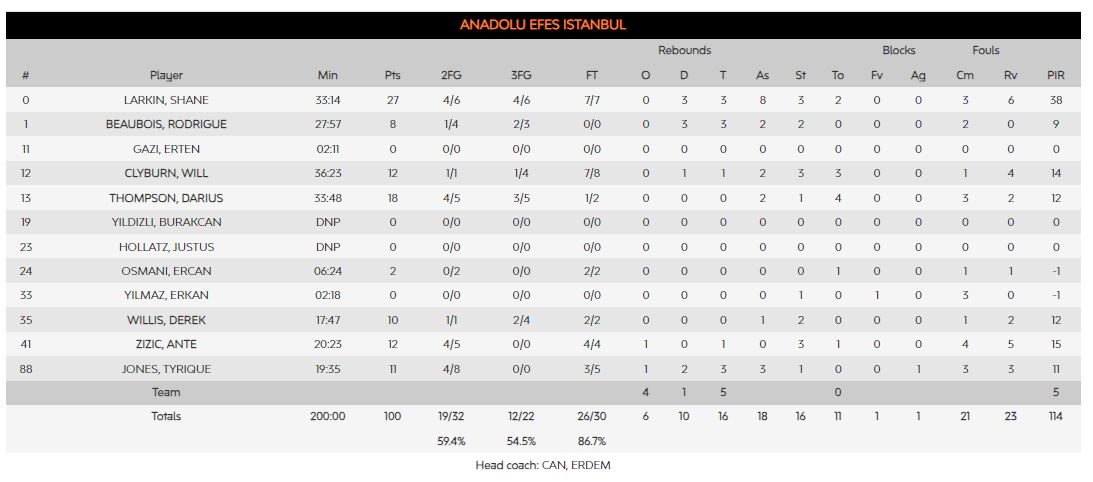This screenshot has width=1093, height=482.
Task: Select the Head coach Can, Erdem text
Action: (x=543, y=465)
